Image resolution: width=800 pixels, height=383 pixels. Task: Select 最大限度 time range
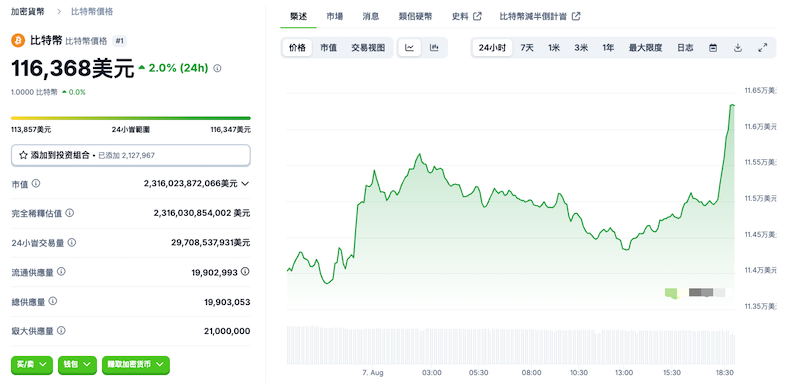[x=645, y=48]
